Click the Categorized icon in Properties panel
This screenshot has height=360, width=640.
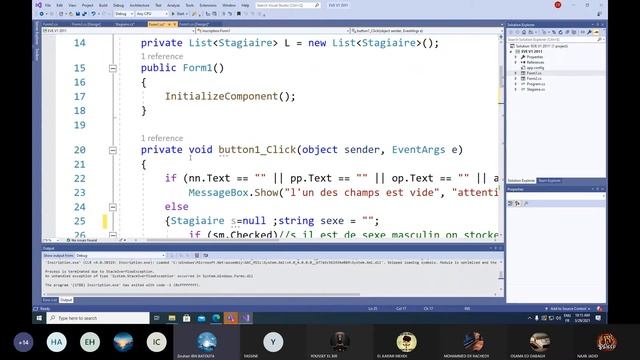(510, 203)
